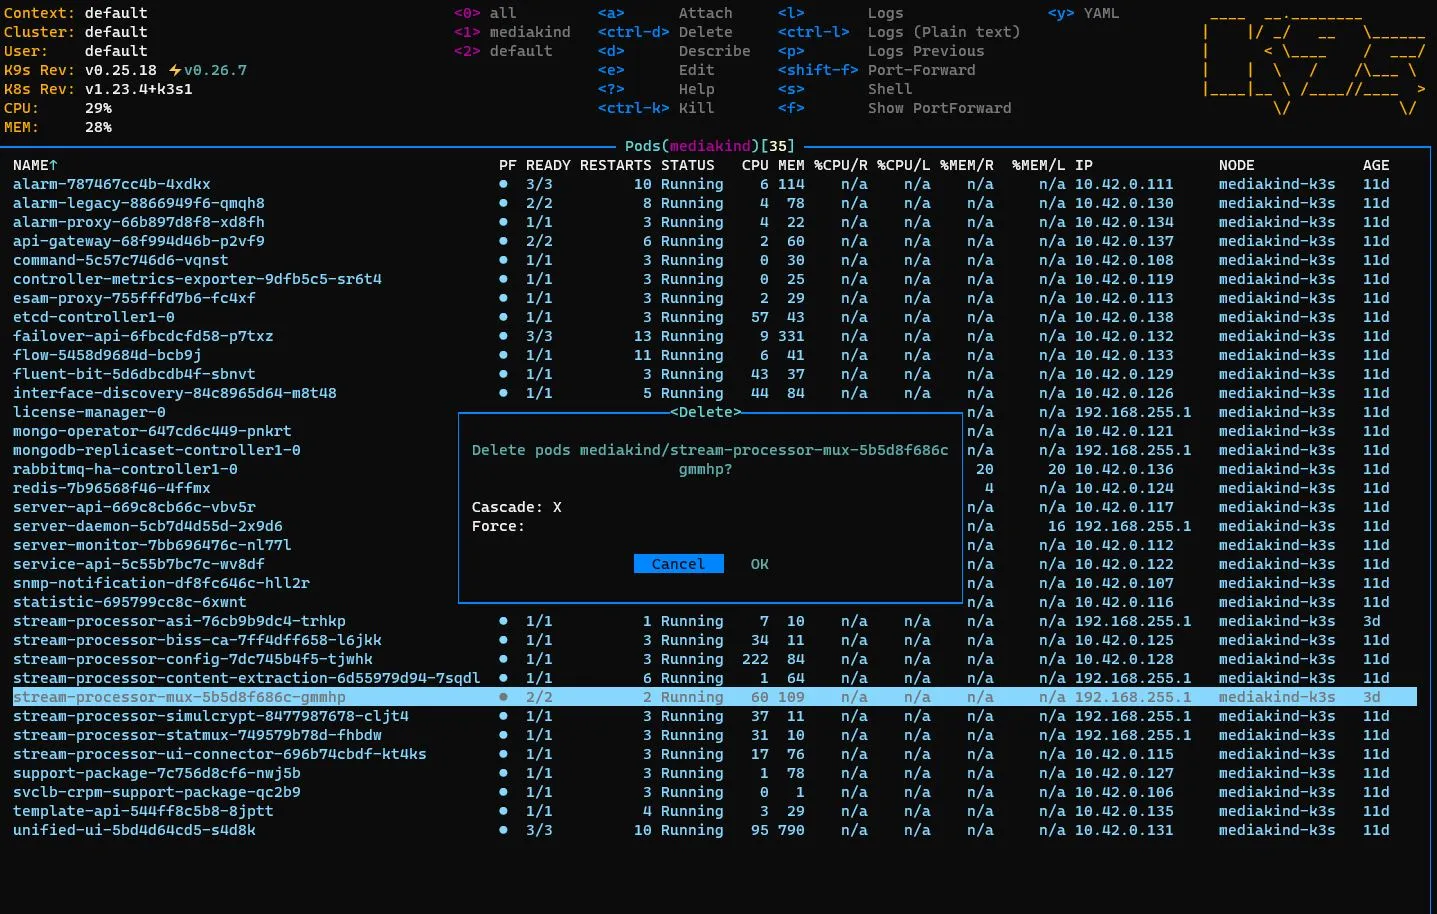
Task: Select pod stream-processor-content-extraction-6d55979d94-7sqdl
Action: pyautogui.click(x=246, y=678)
